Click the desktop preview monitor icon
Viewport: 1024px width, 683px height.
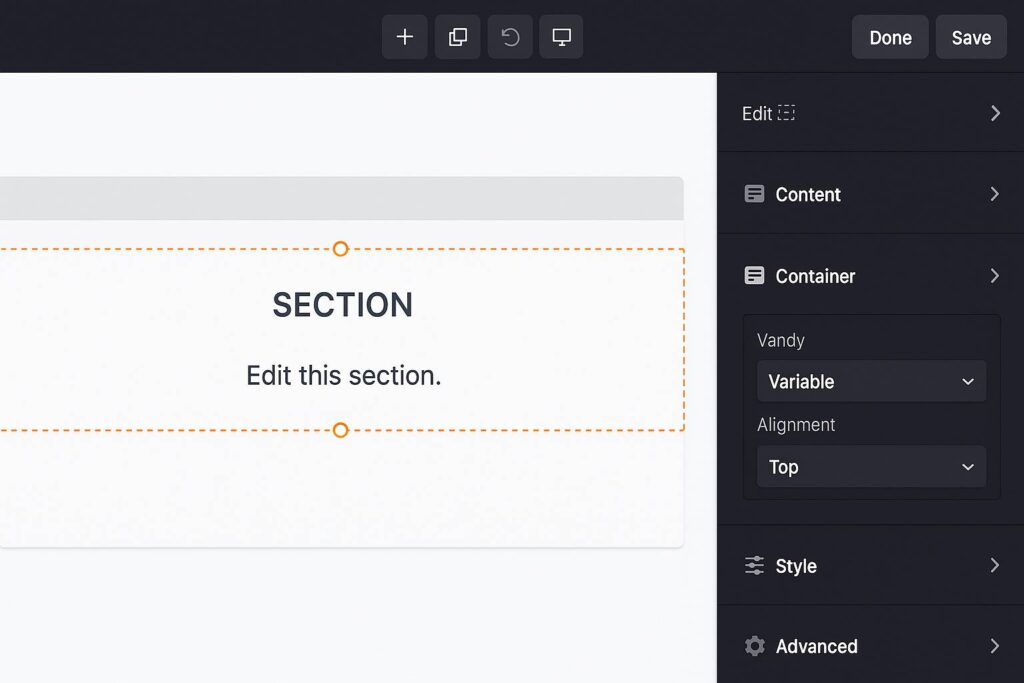coord(562,37)
